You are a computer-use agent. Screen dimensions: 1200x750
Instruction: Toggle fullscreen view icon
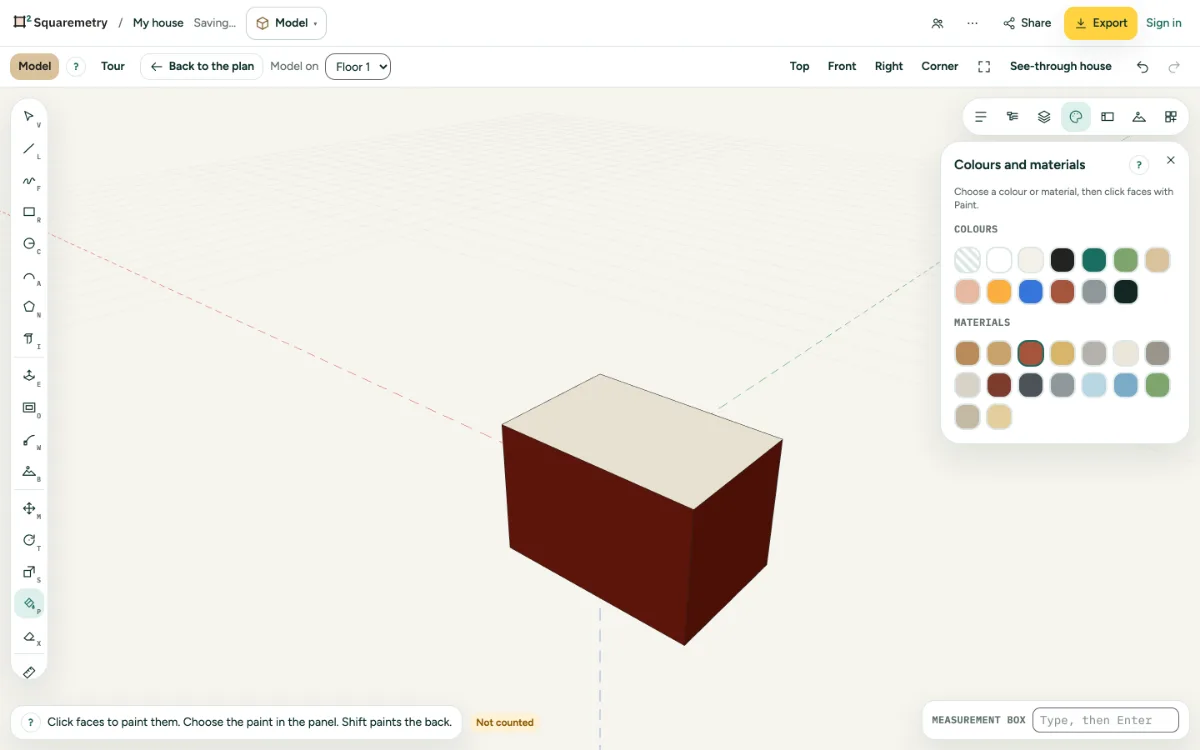[x=984, y=67]
